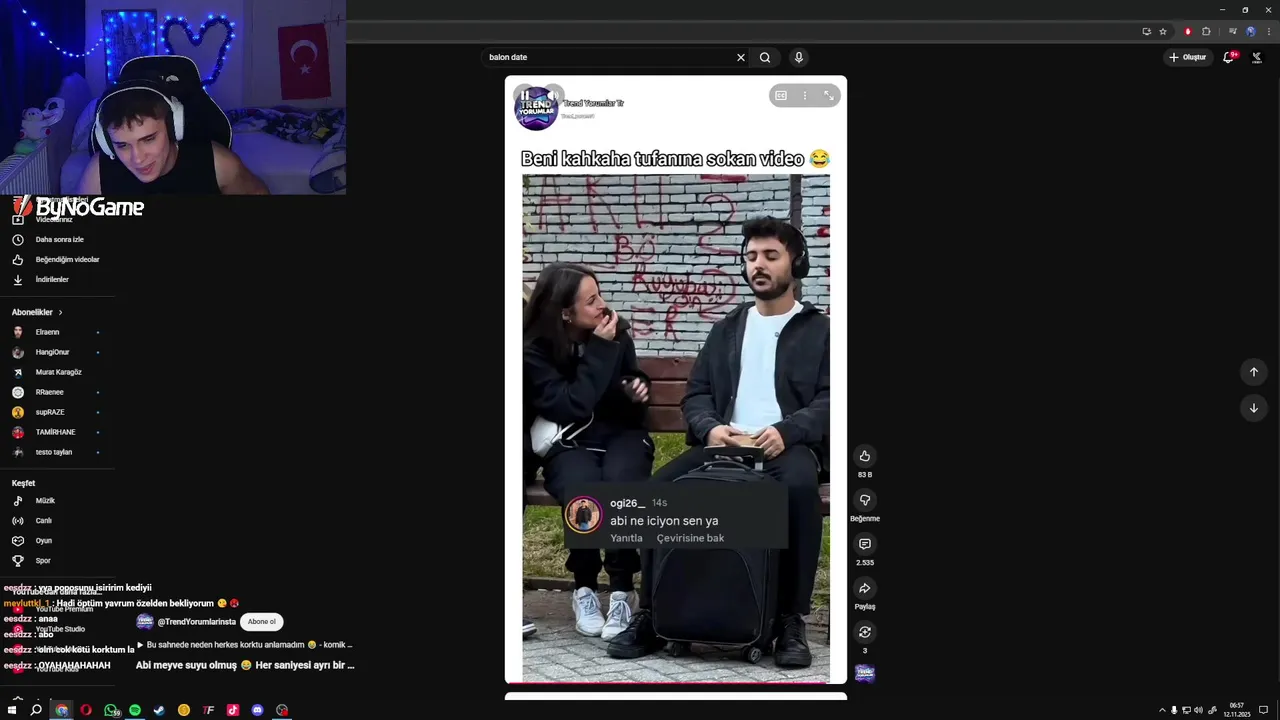Open the Chrome profile avatar
Screen dimensions: 1280x720
pos(1250,31)
